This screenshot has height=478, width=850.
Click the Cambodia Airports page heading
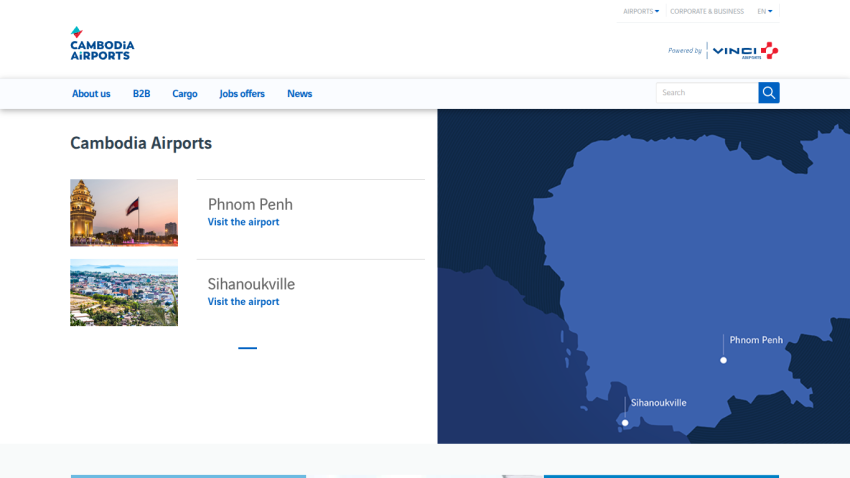tap(141, 143)
